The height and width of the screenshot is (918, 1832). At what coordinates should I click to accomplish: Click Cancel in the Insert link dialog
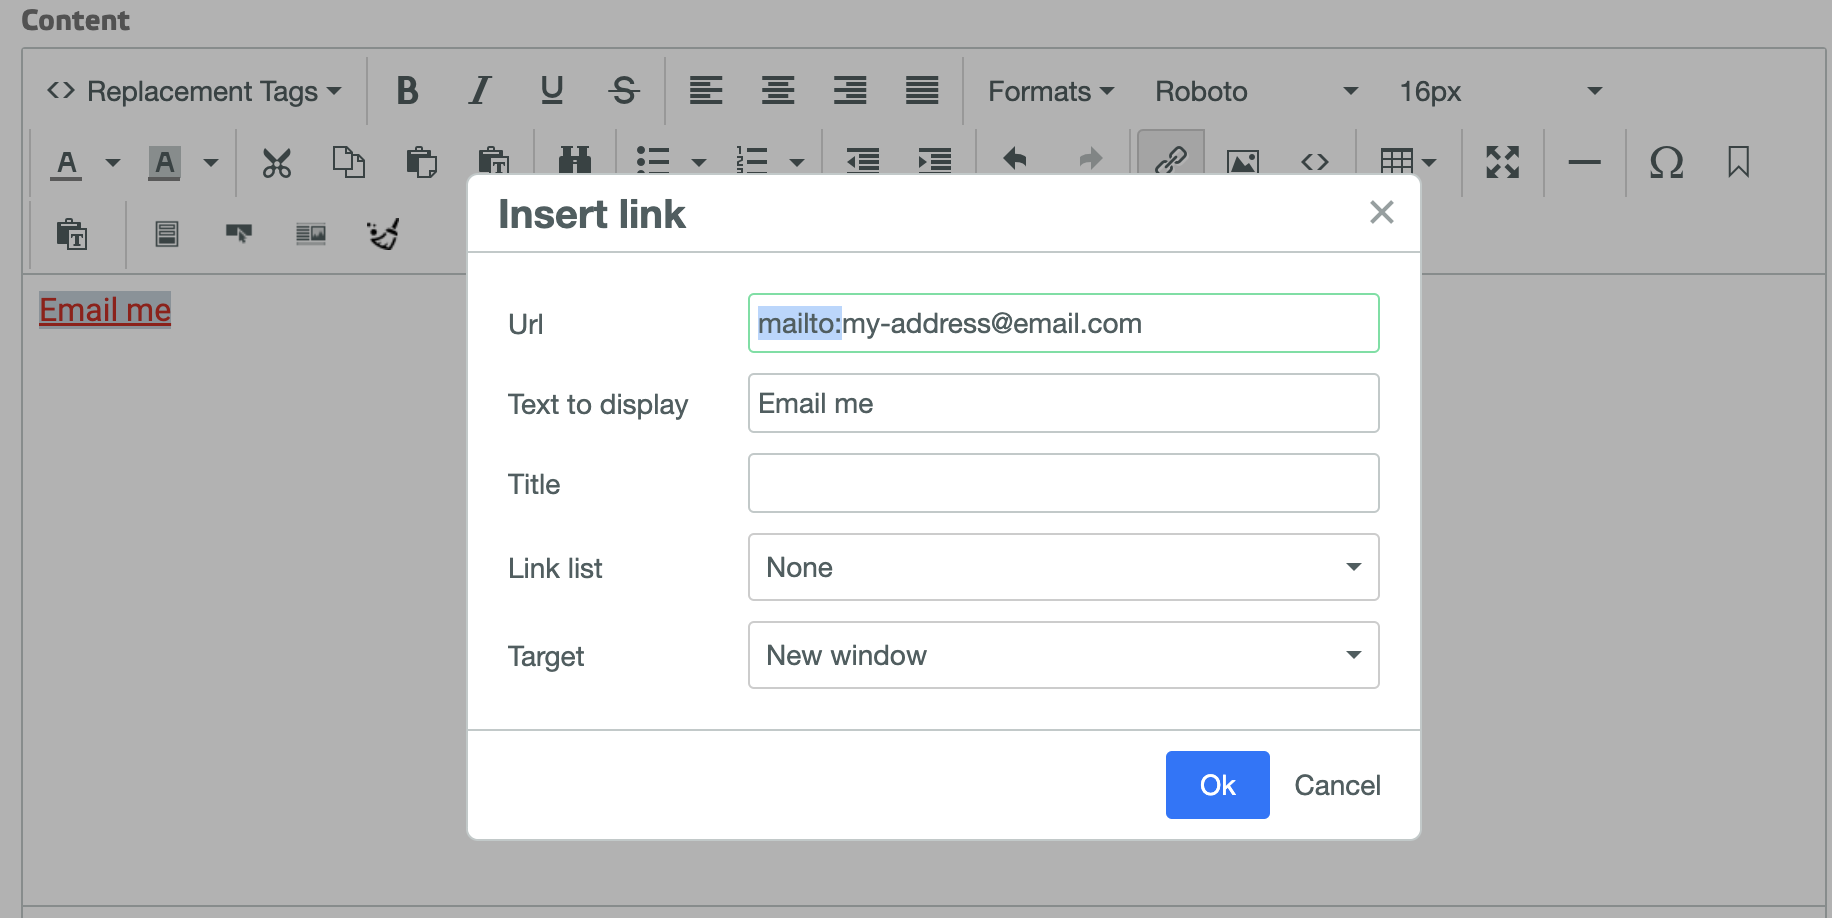pyautogui.click(x=1337, y=785)
